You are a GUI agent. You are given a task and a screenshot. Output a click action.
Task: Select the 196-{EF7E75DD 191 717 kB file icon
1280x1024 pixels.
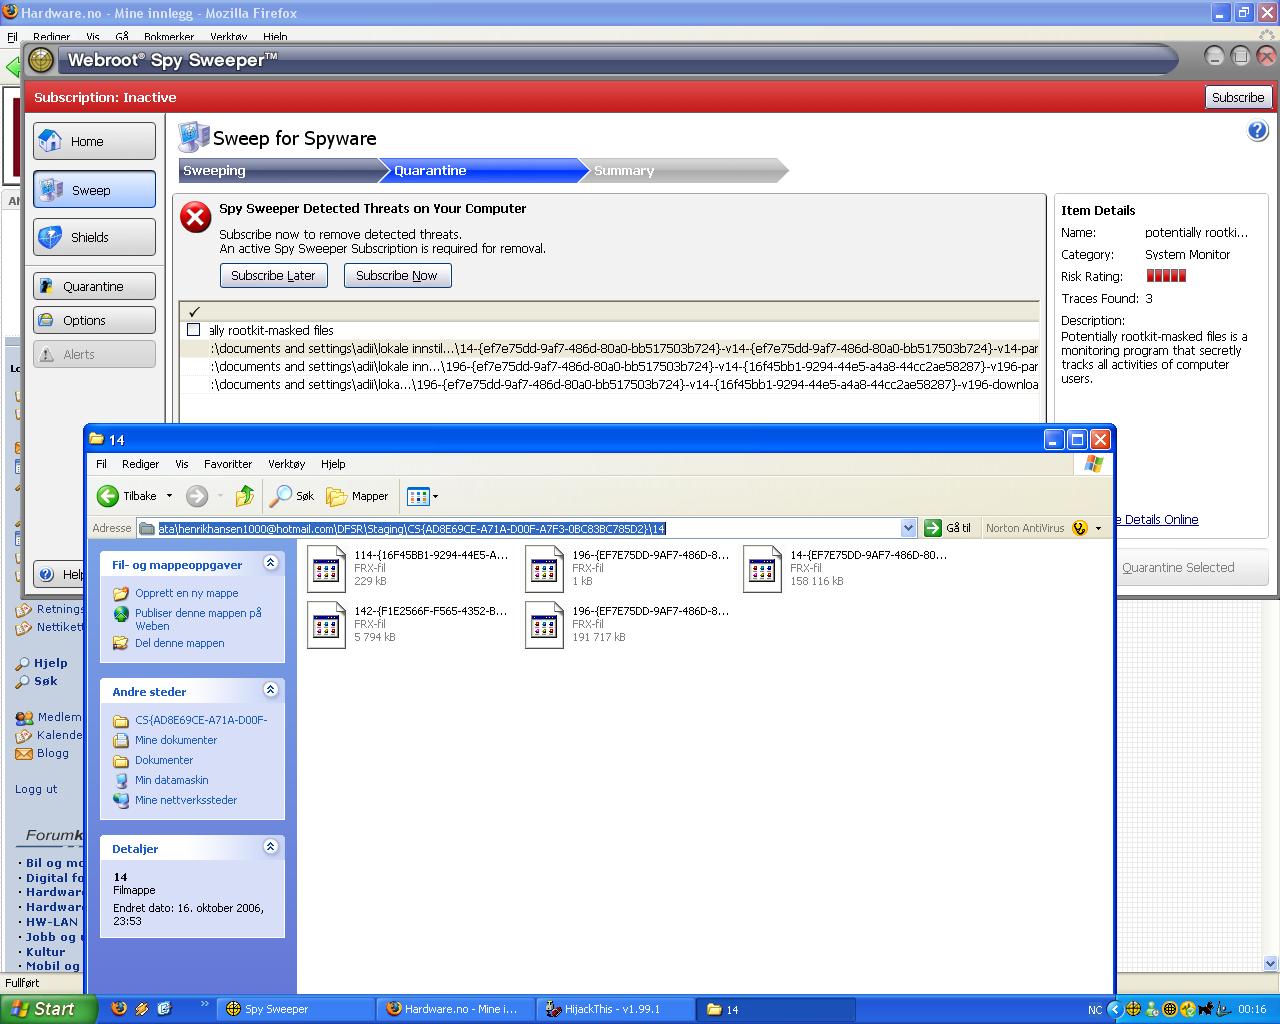tap(544, 625)
